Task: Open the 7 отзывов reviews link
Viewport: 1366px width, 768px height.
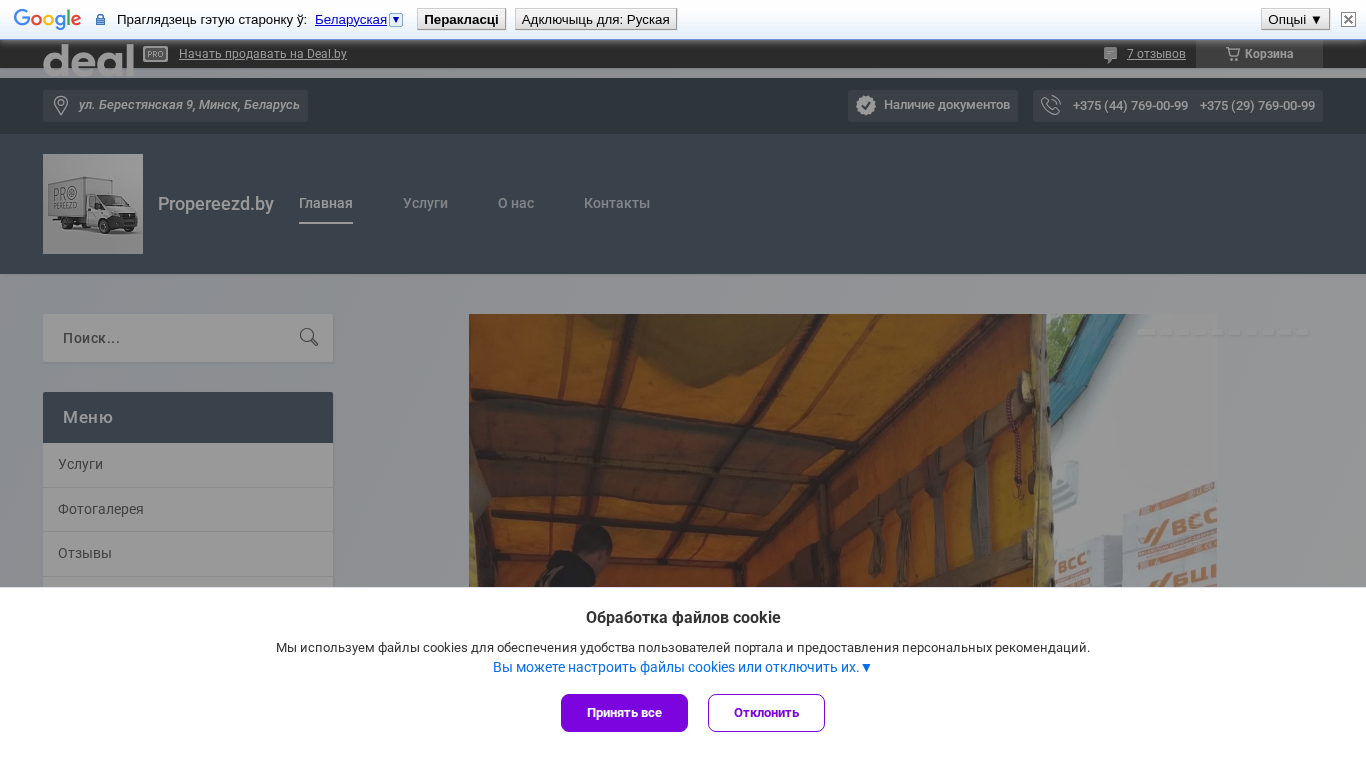Action: (x=1155, y=54)
